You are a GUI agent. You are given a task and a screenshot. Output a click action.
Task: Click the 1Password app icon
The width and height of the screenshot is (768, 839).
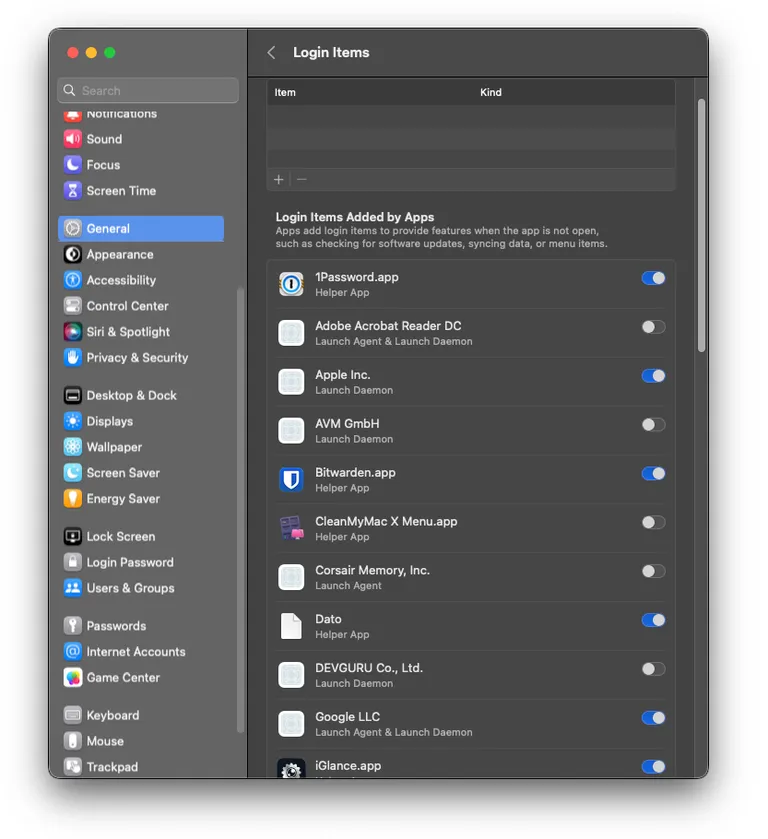click(291, 284)
